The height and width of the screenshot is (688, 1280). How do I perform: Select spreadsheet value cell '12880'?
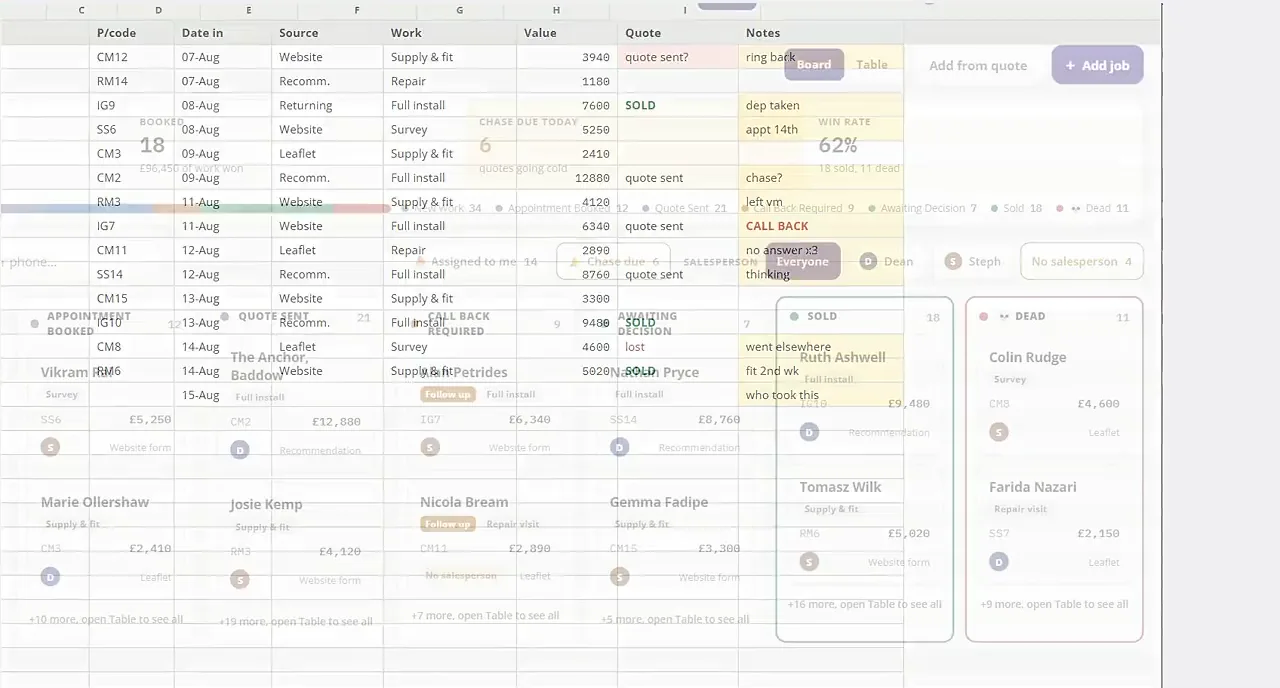click(x=567, y=178)
